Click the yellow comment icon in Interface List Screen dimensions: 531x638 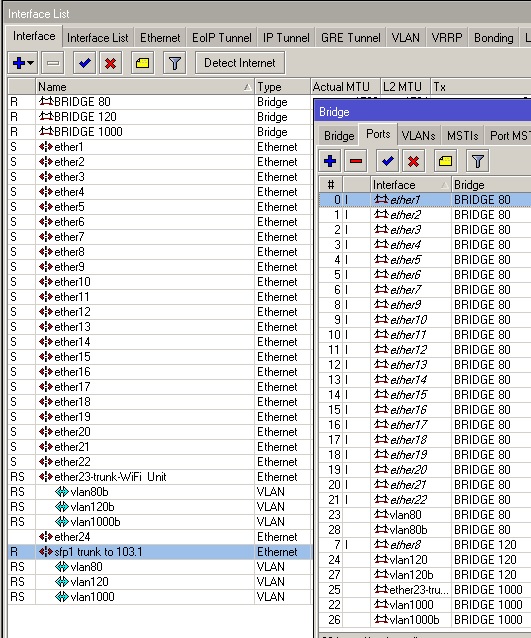click(142, 63)
